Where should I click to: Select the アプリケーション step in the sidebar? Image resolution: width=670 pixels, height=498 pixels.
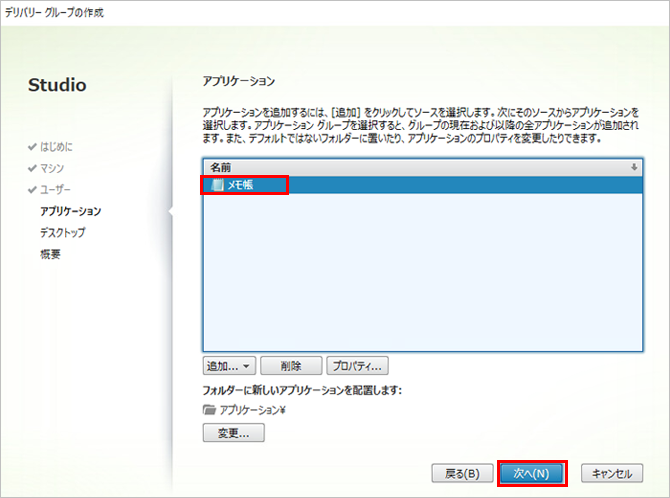pos(70,211)
